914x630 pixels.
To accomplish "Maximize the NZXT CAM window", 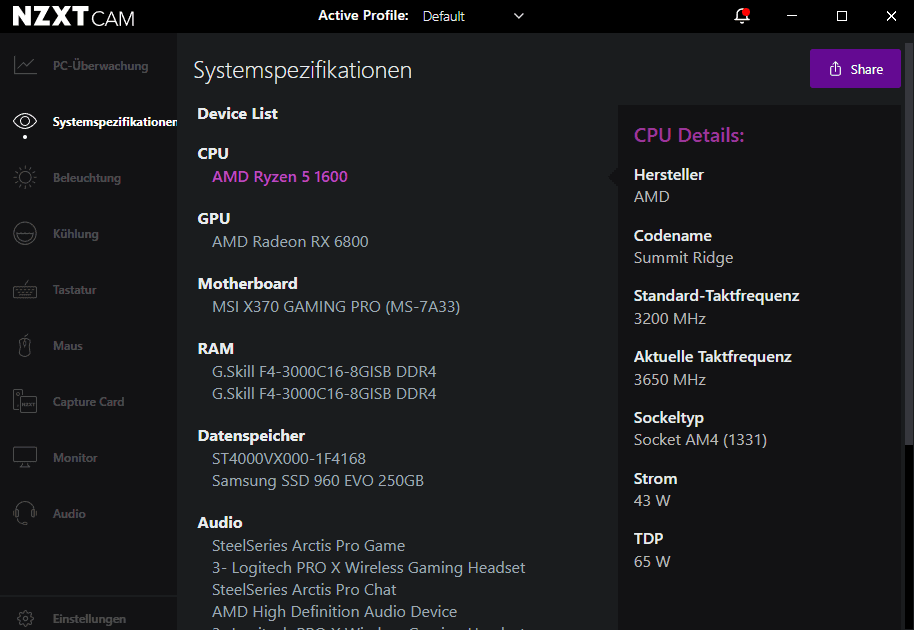I will click(842, 16).
